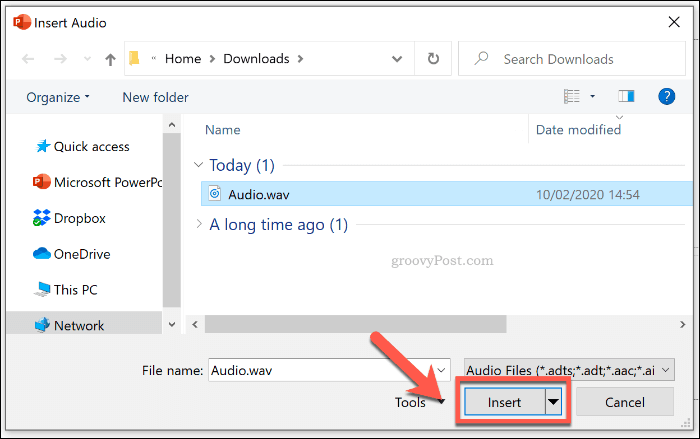Image resolution: width=700 pixels, height=439 pixels.
Task: Toggle the preview pane icon
Action: tap(626, 96)
